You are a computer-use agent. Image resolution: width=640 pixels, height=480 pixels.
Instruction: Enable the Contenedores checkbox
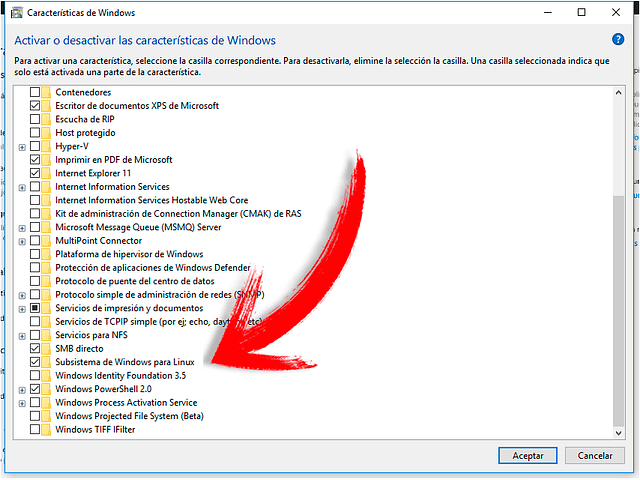(35, 92)
